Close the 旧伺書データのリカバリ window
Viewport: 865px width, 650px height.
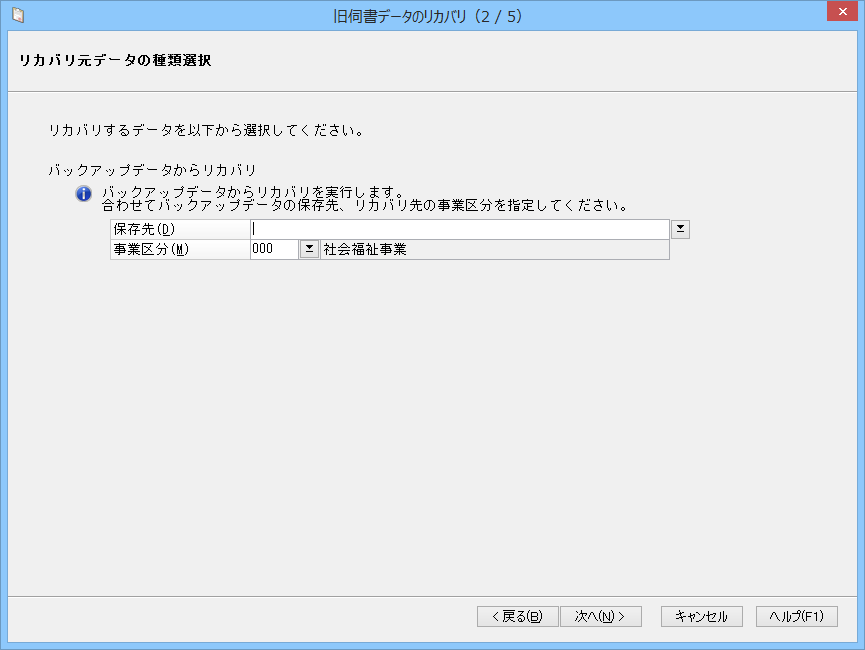coord(842,11)
